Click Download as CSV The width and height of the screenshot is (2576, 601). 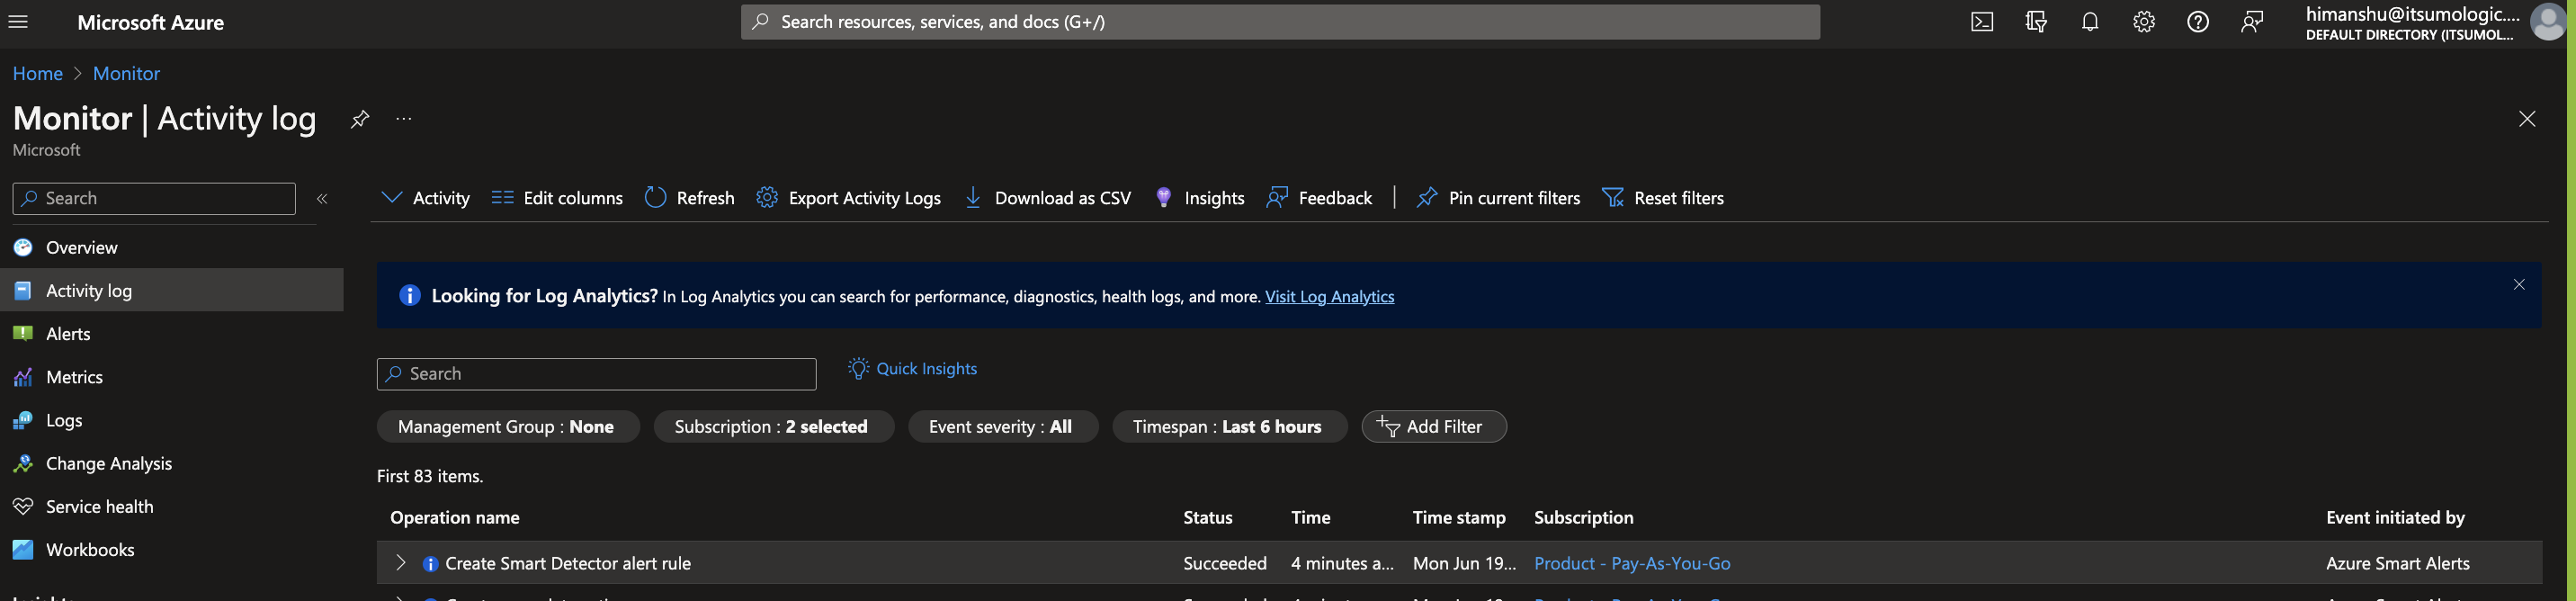1047,198
